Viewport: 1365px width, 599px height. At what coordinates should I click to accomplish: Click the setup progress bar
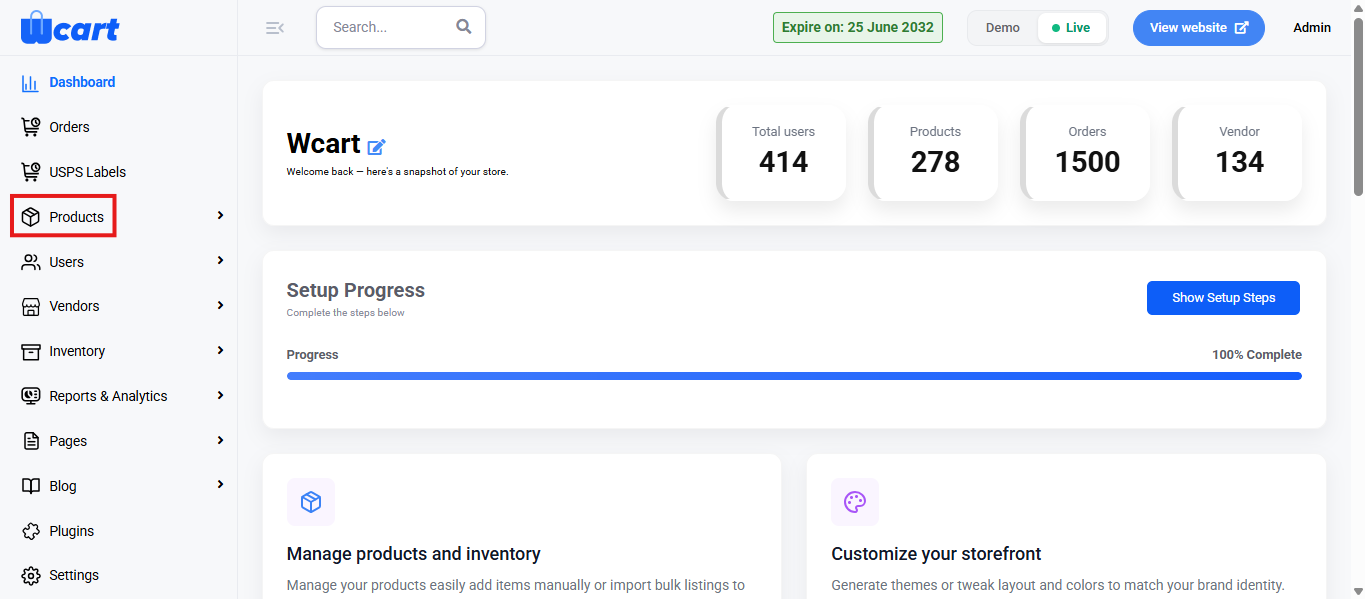coord(794,376)
